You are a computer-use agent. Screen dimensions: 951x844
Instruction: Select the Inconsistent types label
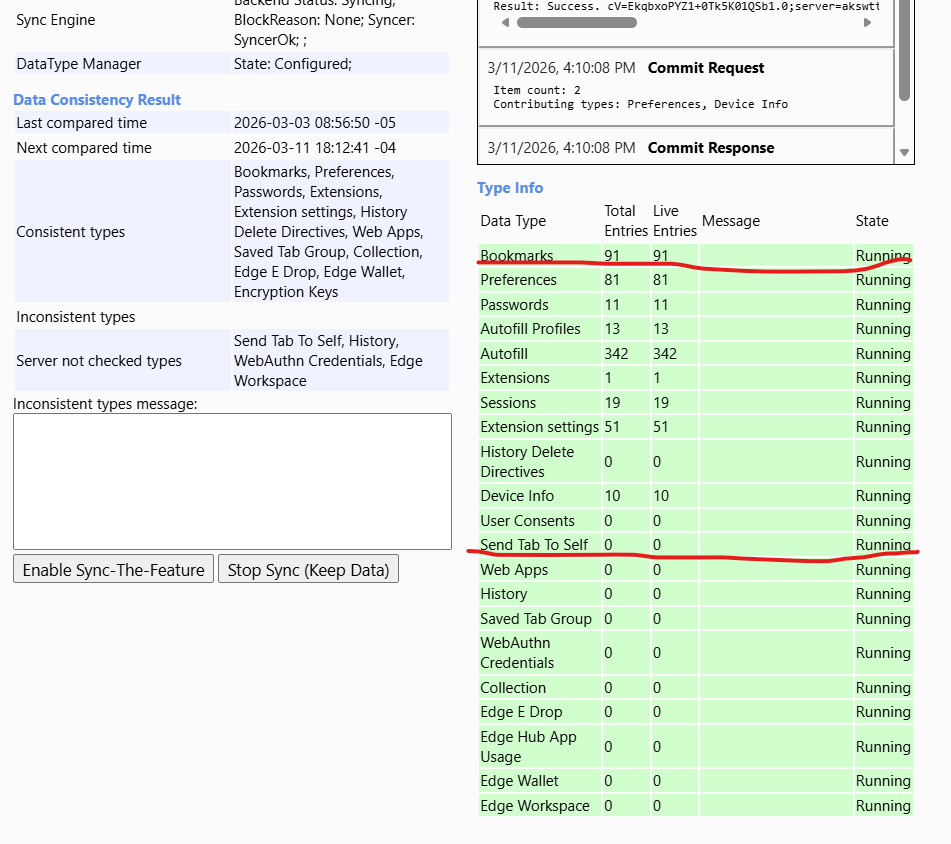[x=76, y=316]
